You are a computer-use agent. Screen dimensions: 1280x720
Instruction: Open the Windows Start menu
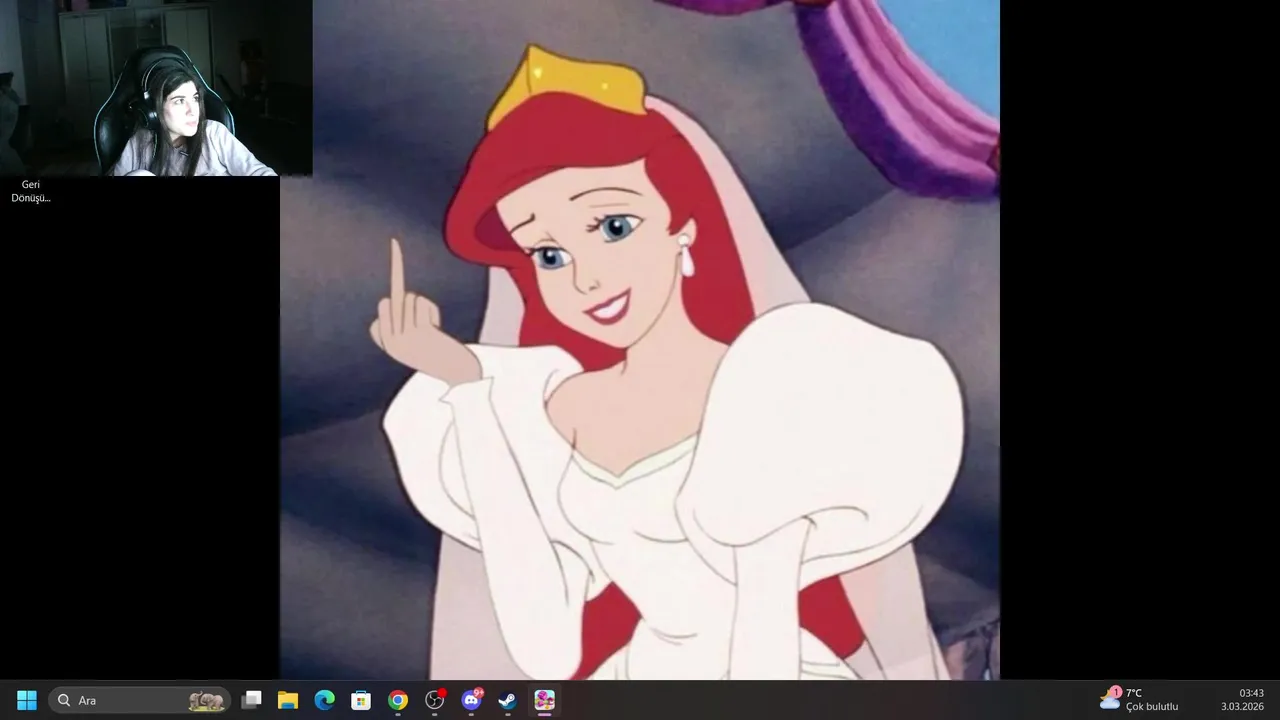[27, 700]
